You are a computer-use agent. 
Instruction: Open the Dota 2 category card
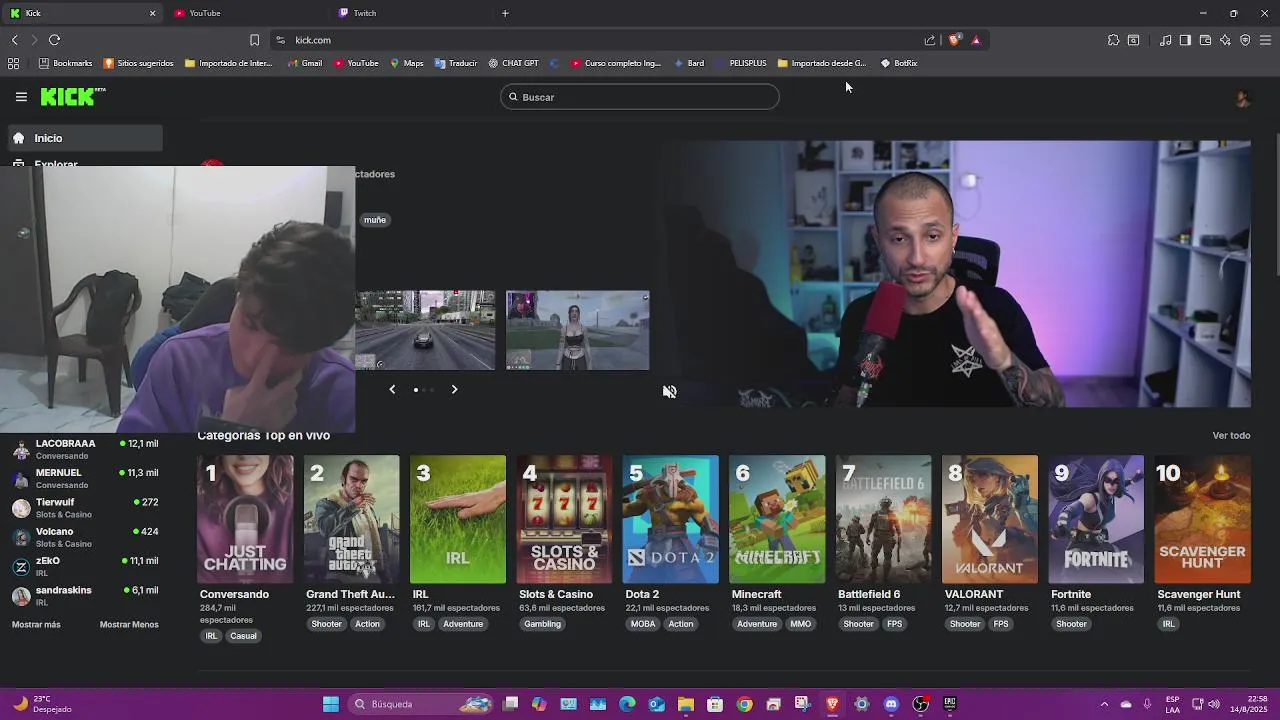[x=670, y=519]
